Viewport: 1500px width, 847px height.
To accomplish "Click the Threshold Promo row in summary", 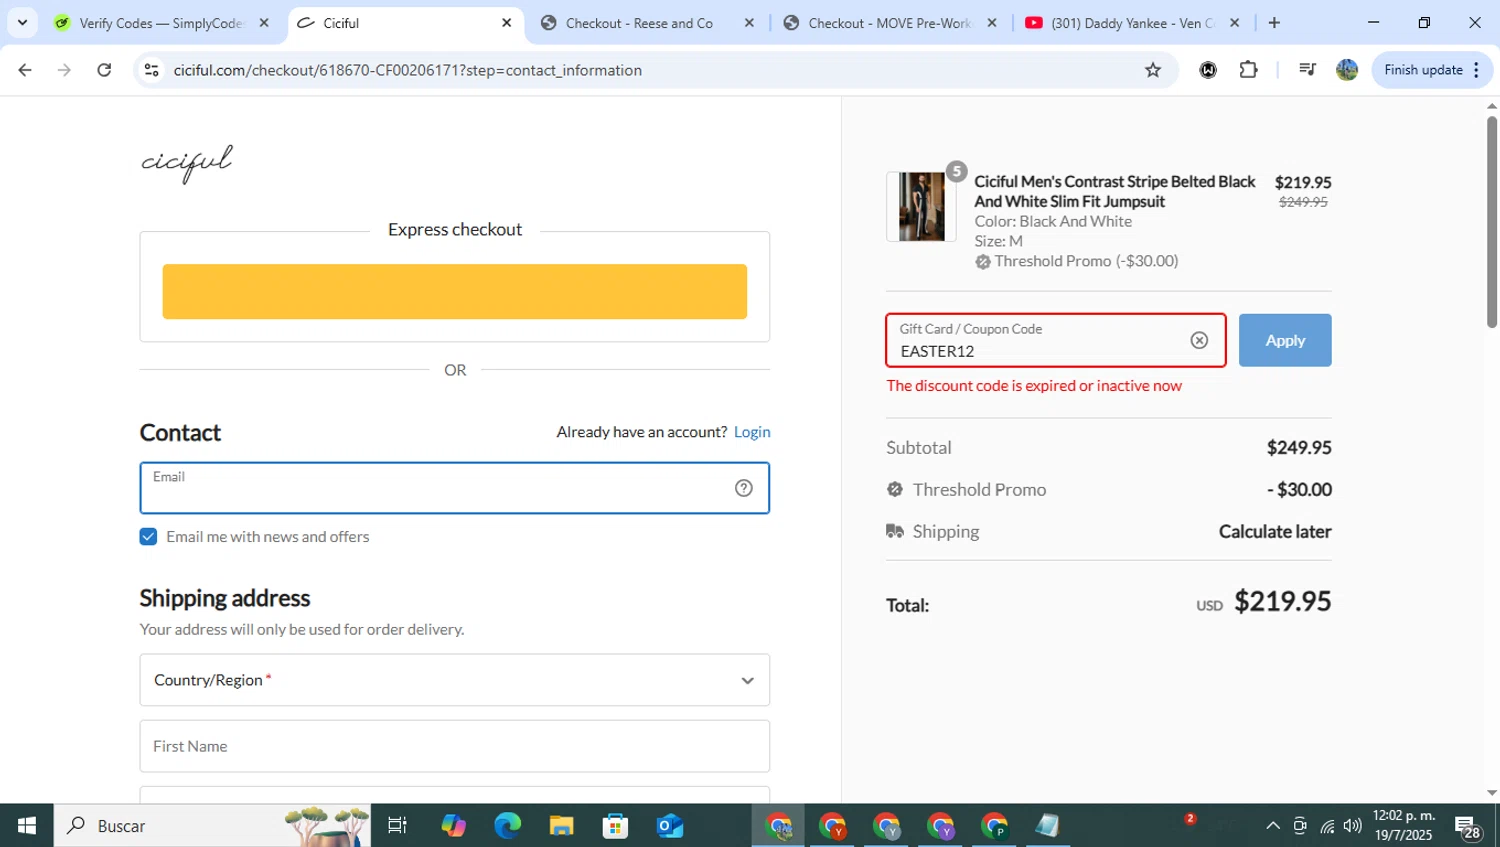I will pos(1108,490).
